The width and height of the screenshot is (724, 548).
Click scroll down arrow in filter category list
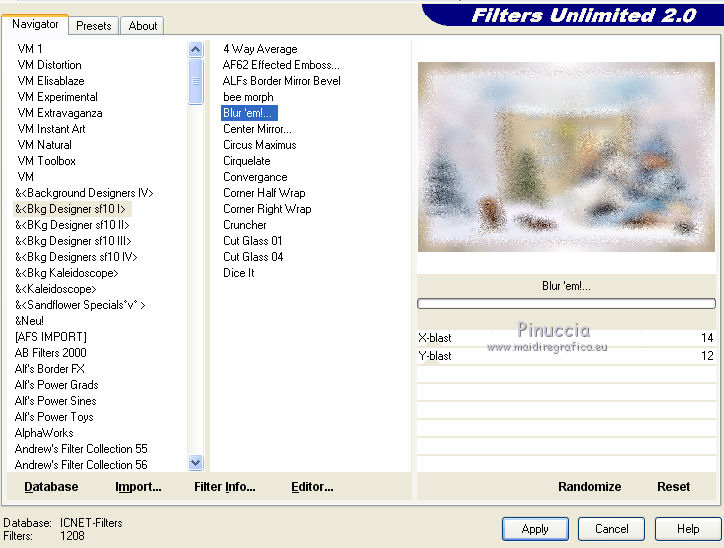pyautogui.click(x=196, y=462)
